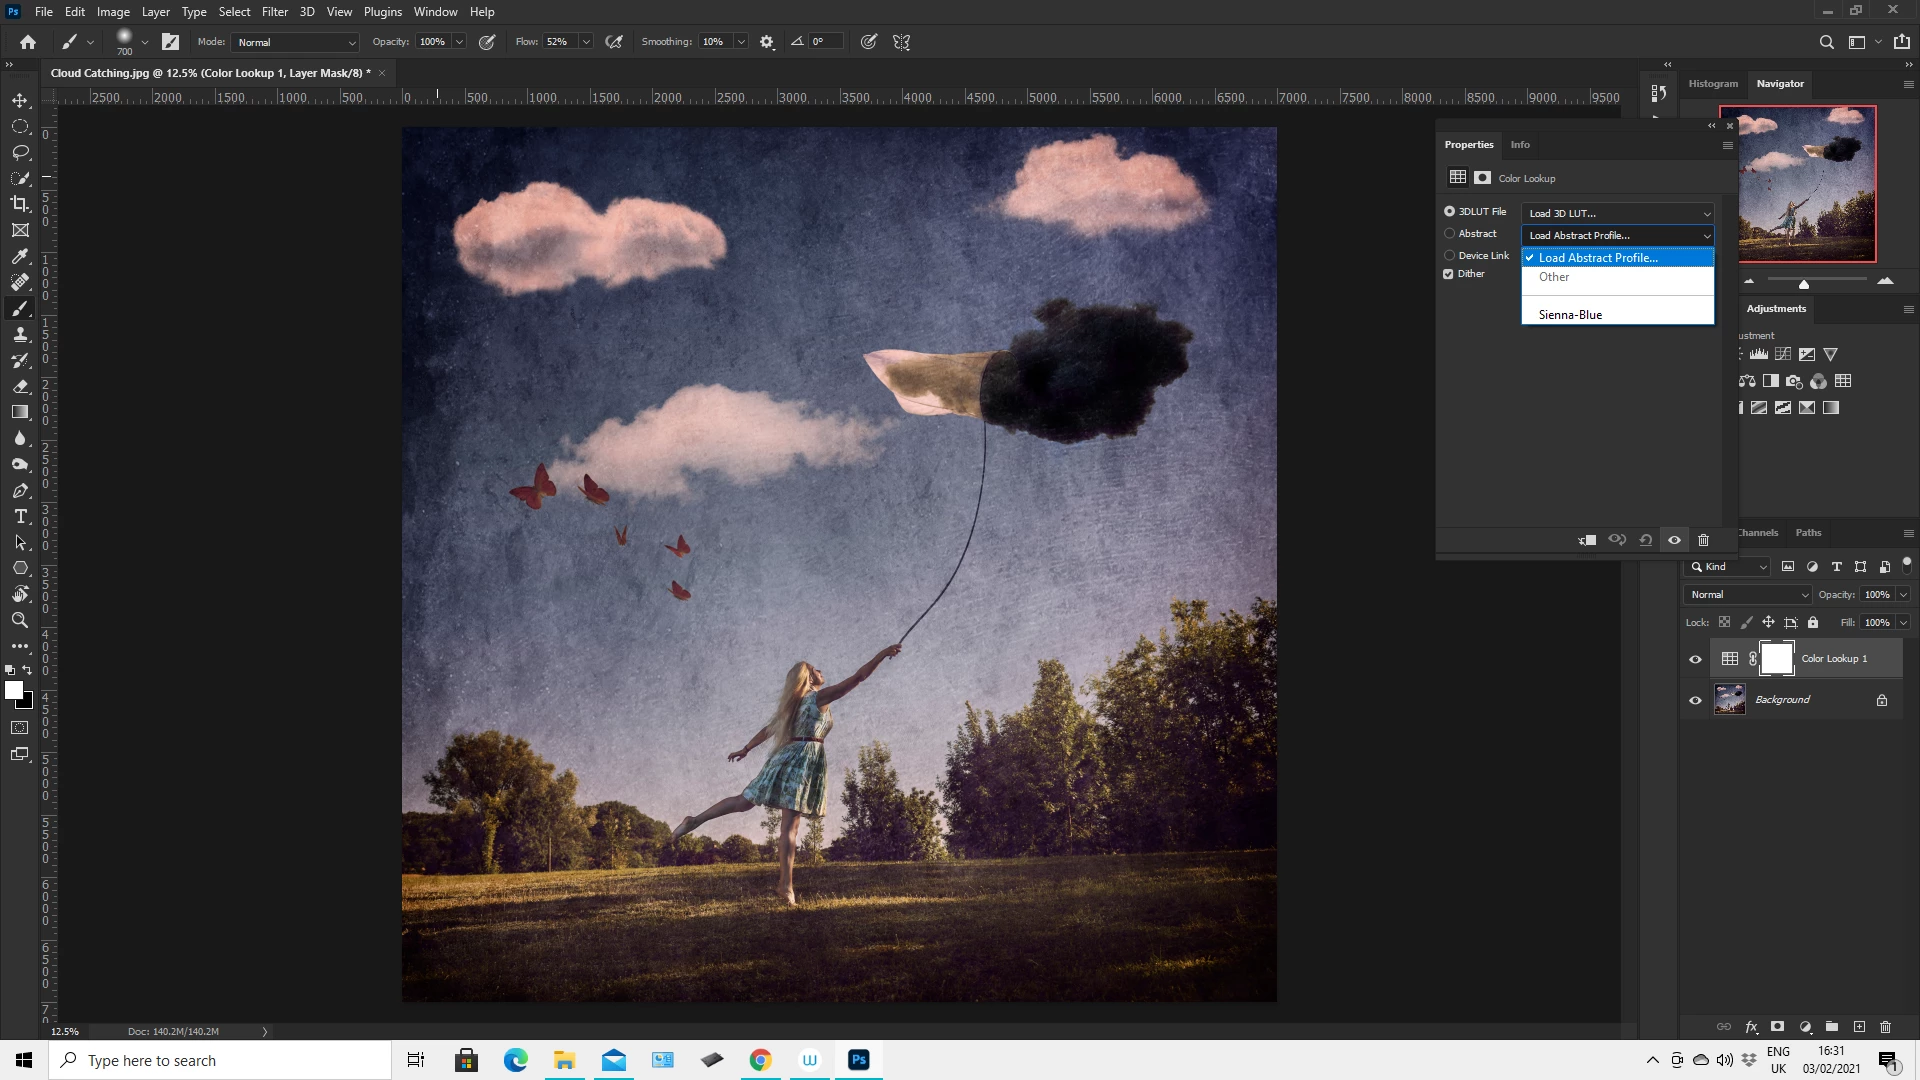Click the foreground color swatch
The width and height of the screenshot is (1920, 1080).
coord(14,690)
